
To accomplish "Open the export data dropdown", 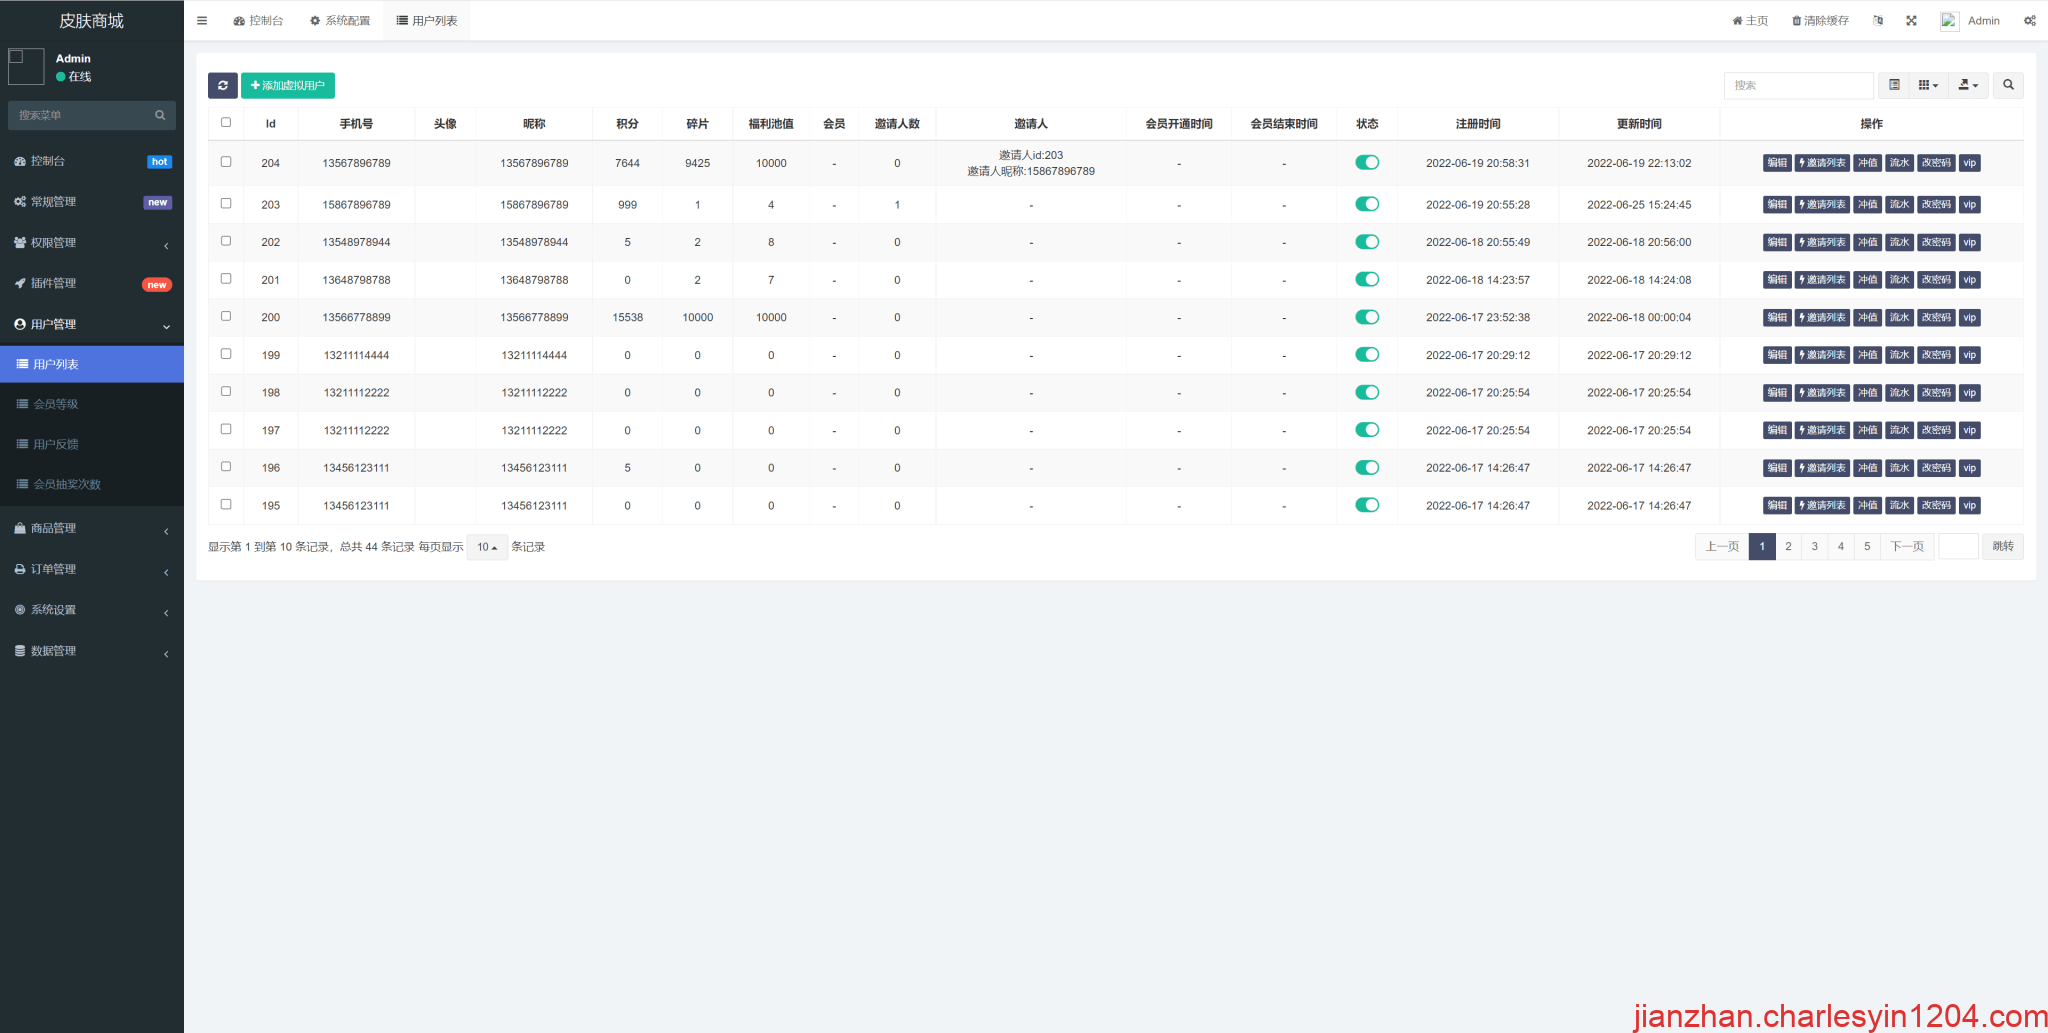I will (1968, 86).
